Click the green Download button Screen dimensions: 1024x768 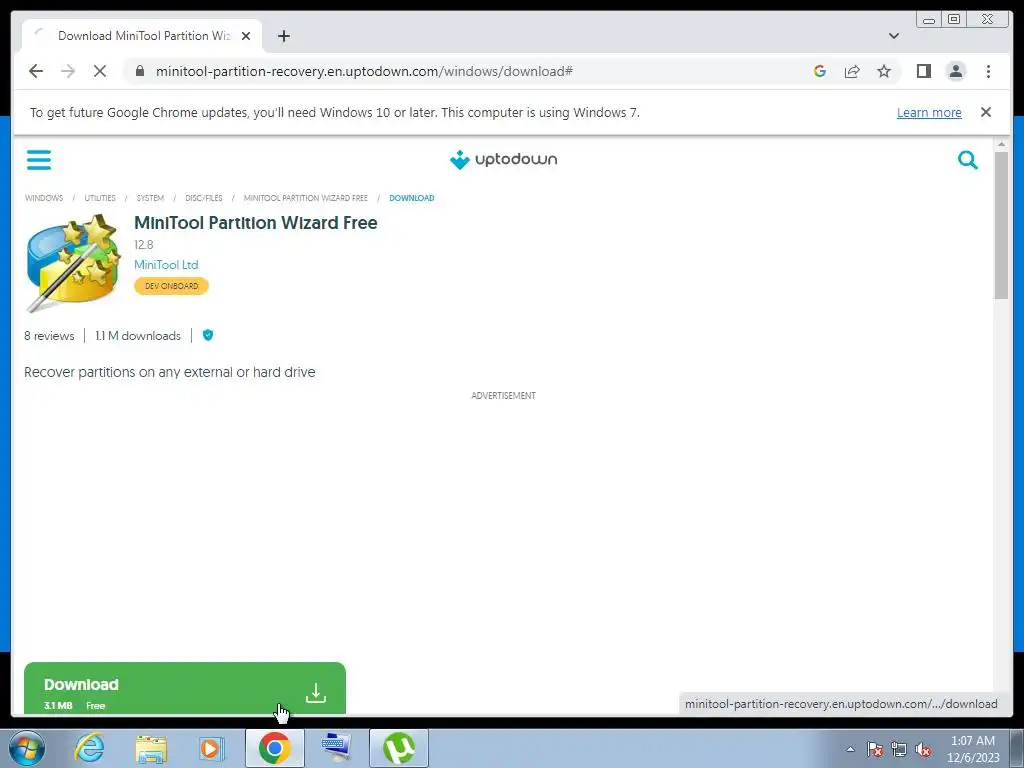coord(185,688)
